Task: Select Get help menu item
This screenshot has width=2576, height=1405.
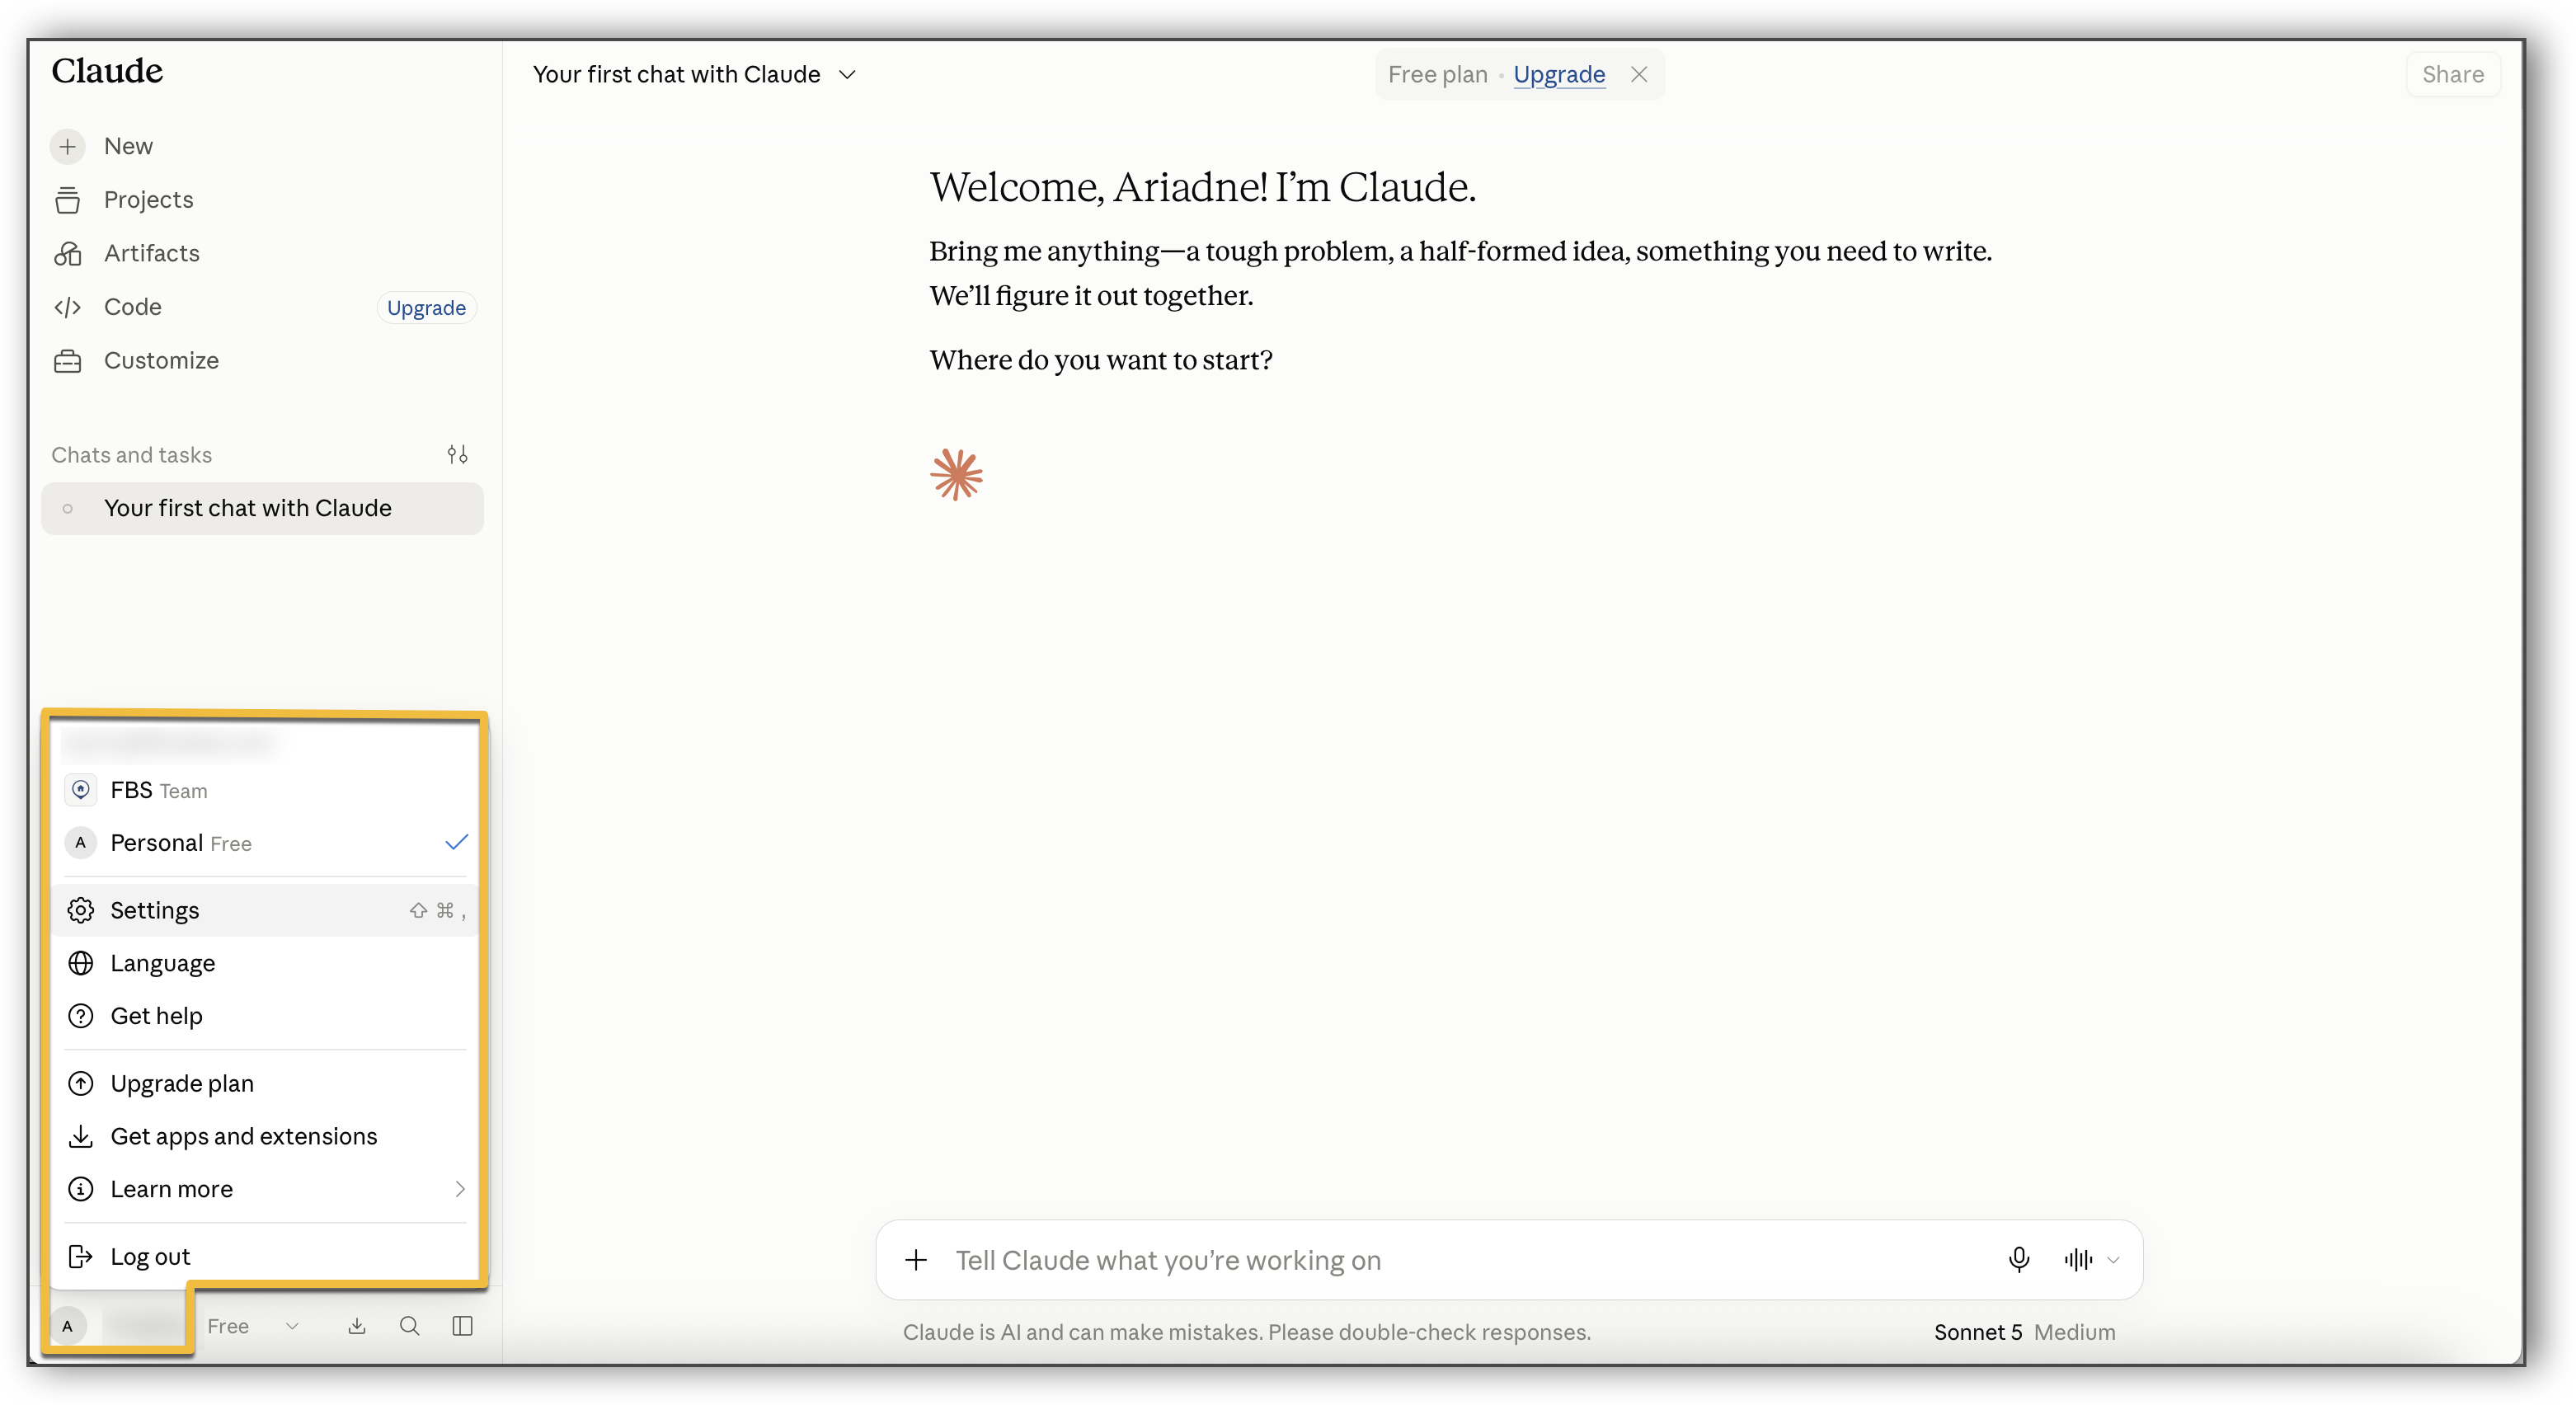Action: [x=265, y=1016]
